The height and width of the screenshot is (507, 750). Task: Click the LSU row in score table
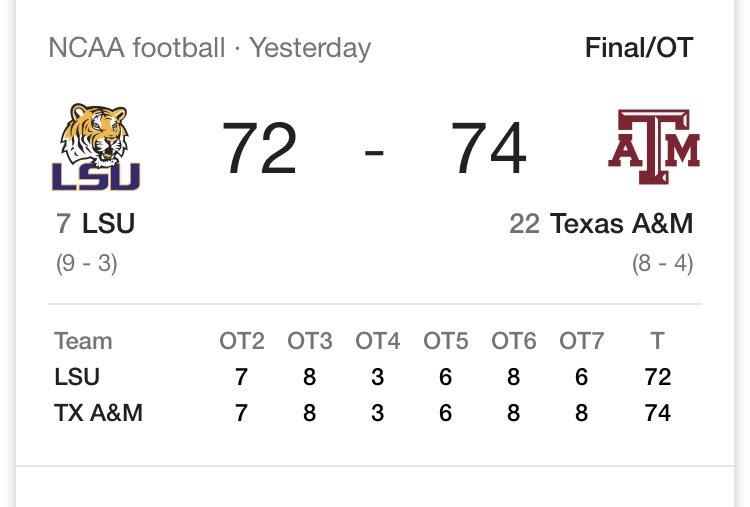click(x=363, y=377)
